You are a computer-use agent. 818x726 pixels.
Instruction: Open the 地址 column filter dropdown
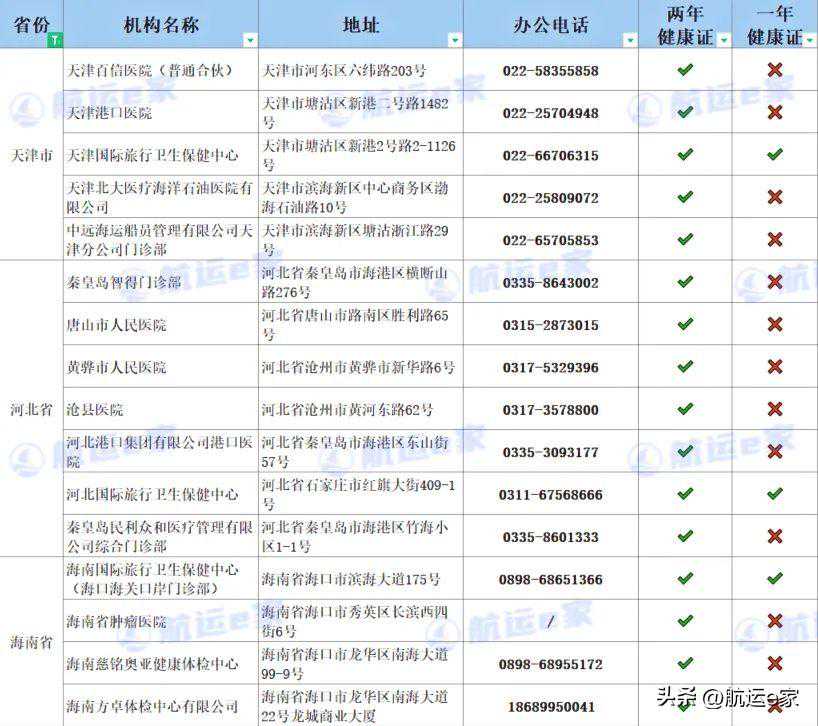click(x=455, y=40)
